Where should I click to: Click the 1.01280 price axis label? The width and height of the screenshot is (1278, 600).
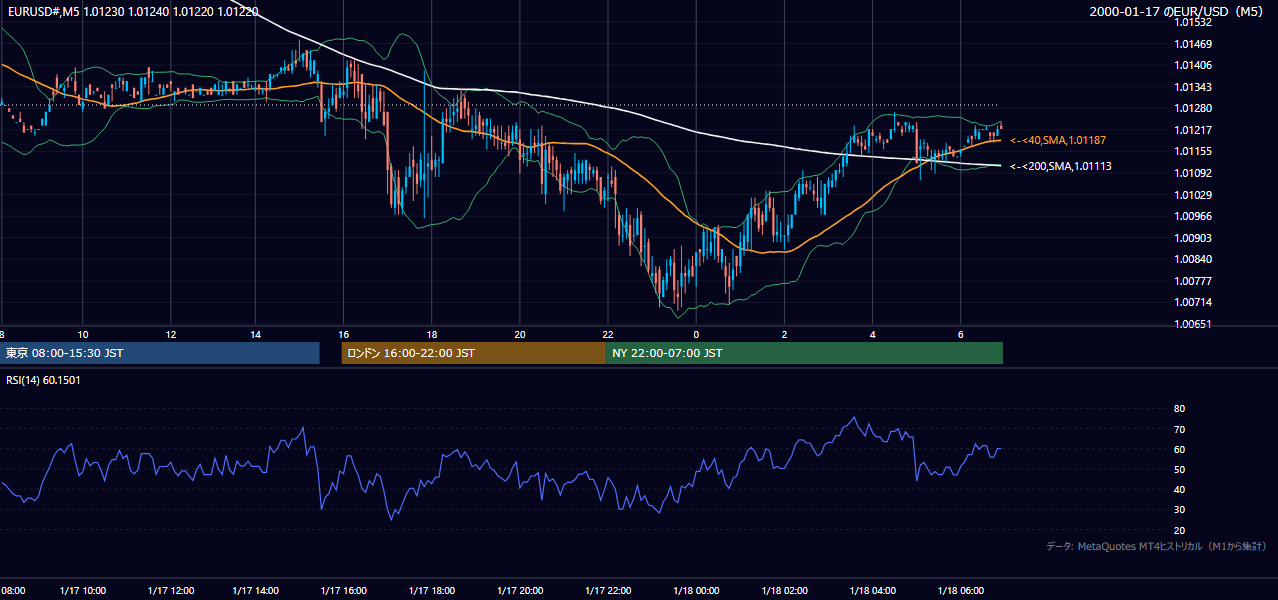[x=1193, y=109]
